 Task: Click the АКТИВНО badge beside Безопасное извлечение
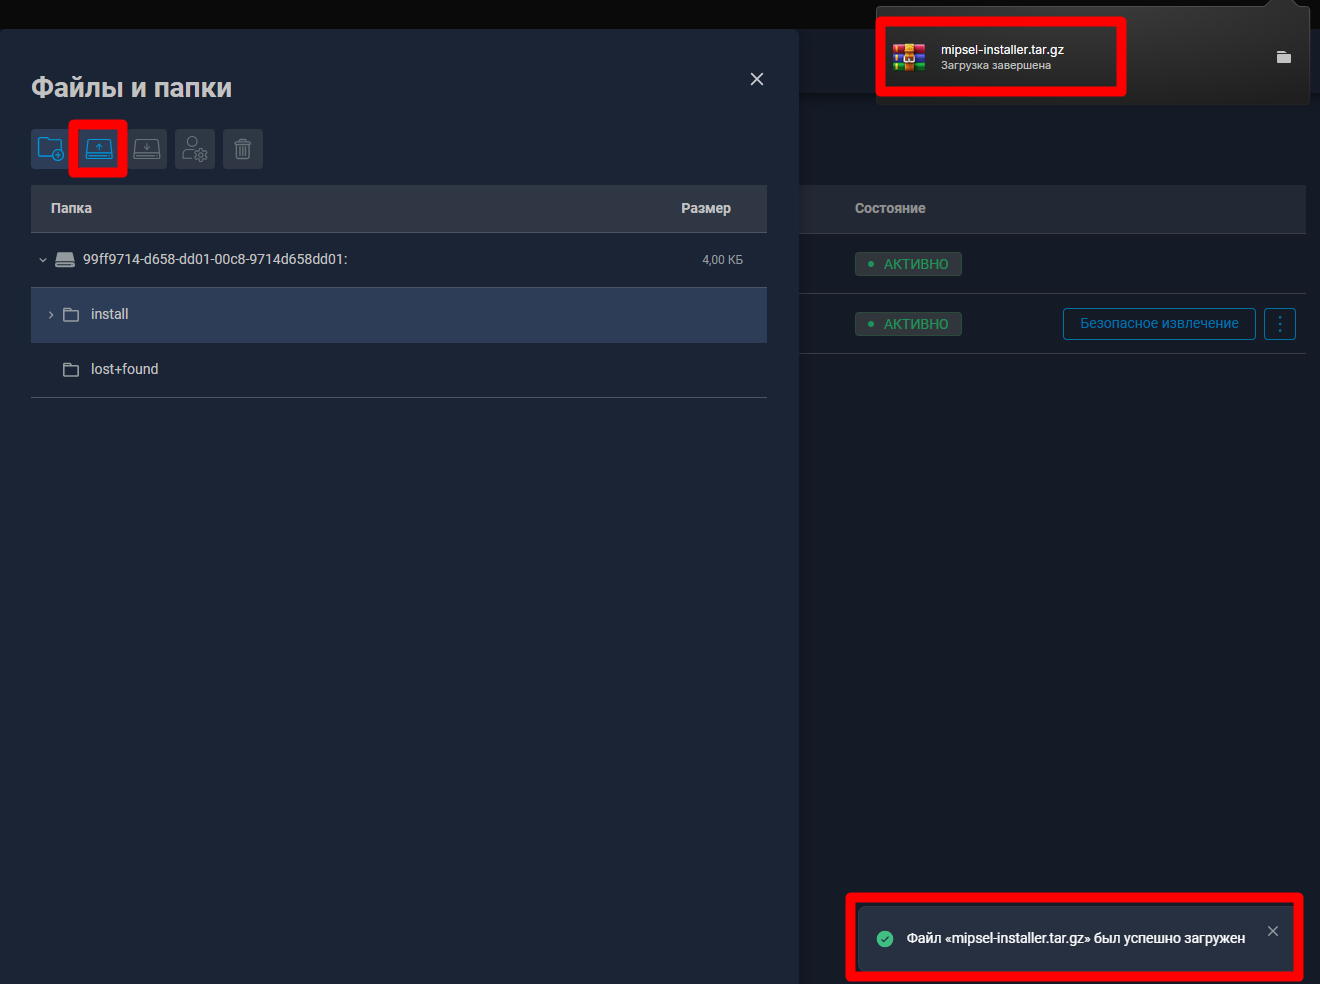pos(908,324)
